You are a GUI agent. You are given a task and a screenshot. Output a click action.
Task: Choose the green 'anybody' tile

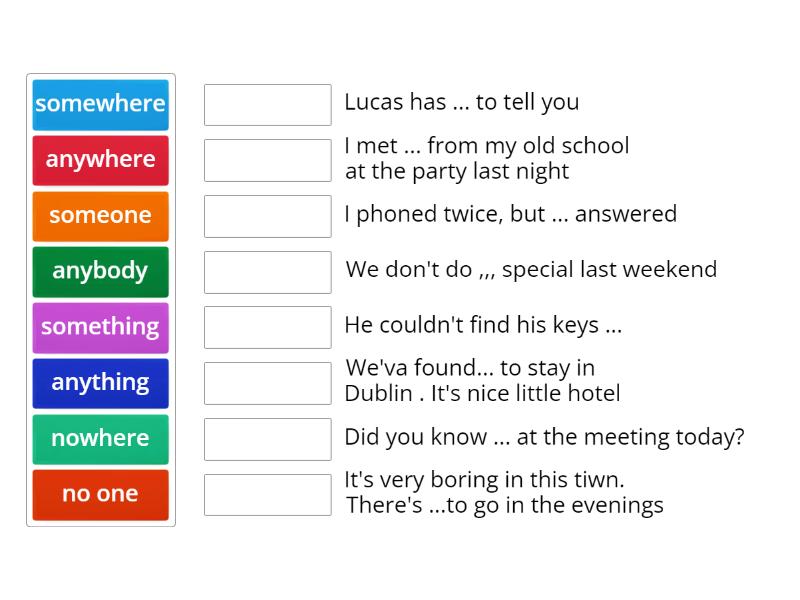(100, 271)
